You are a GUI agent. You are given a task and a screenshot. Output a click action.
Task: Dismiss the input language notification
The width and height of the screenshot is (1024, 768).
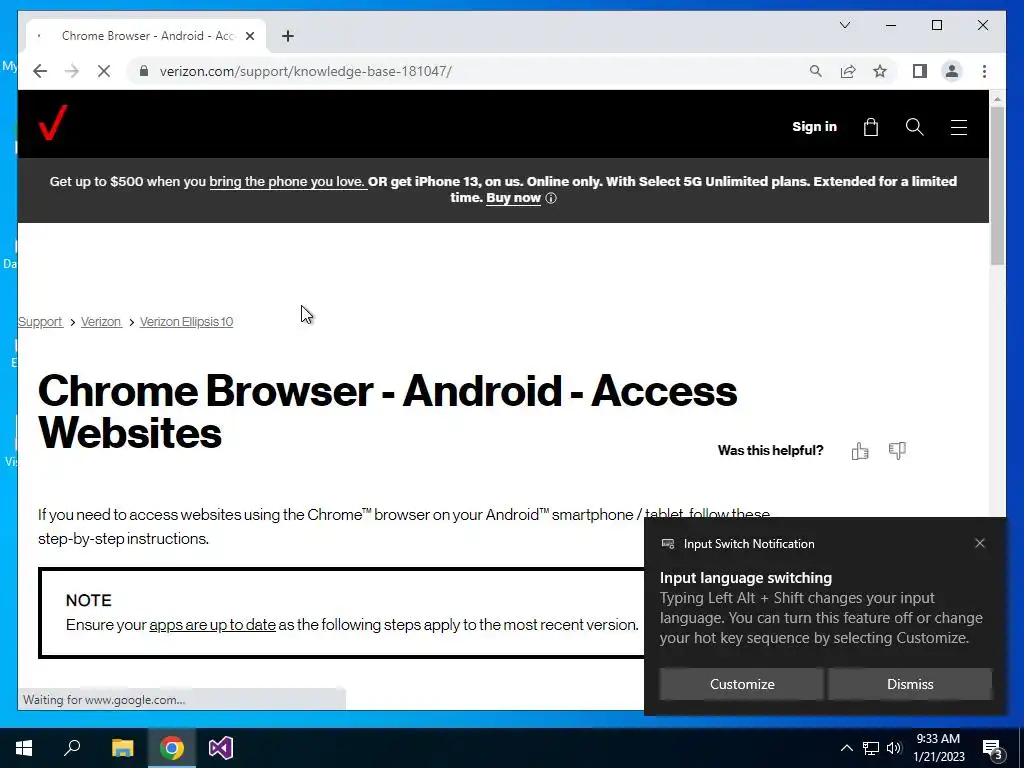[910, 684]
